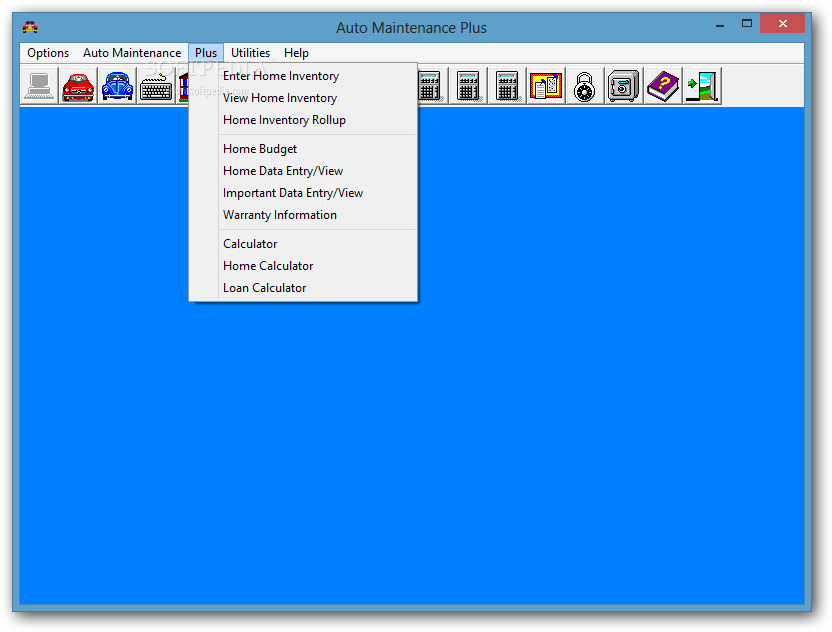Select the Home Budget menu entry
The image size is (832, 632).
point(303,149)
